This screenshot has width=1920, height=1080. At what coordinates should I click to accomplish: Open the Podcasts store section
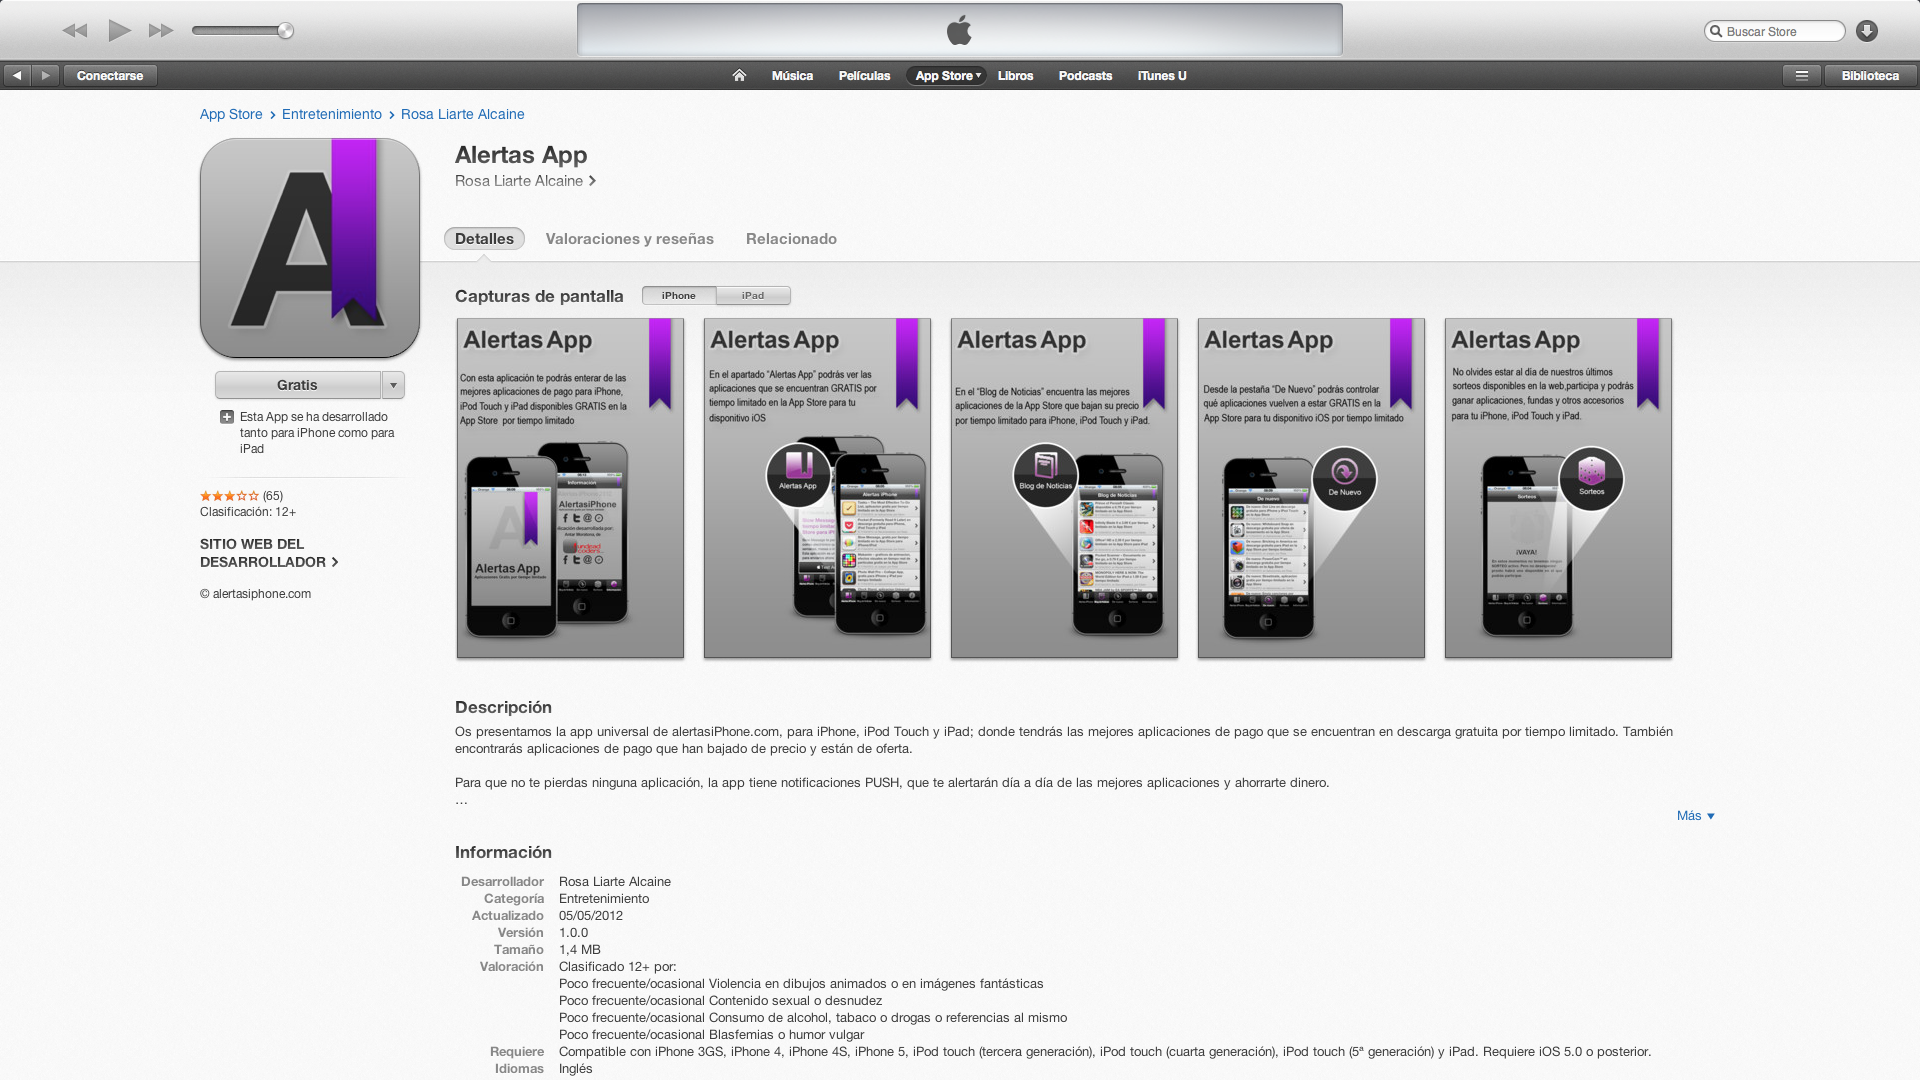coord(1085,75)
